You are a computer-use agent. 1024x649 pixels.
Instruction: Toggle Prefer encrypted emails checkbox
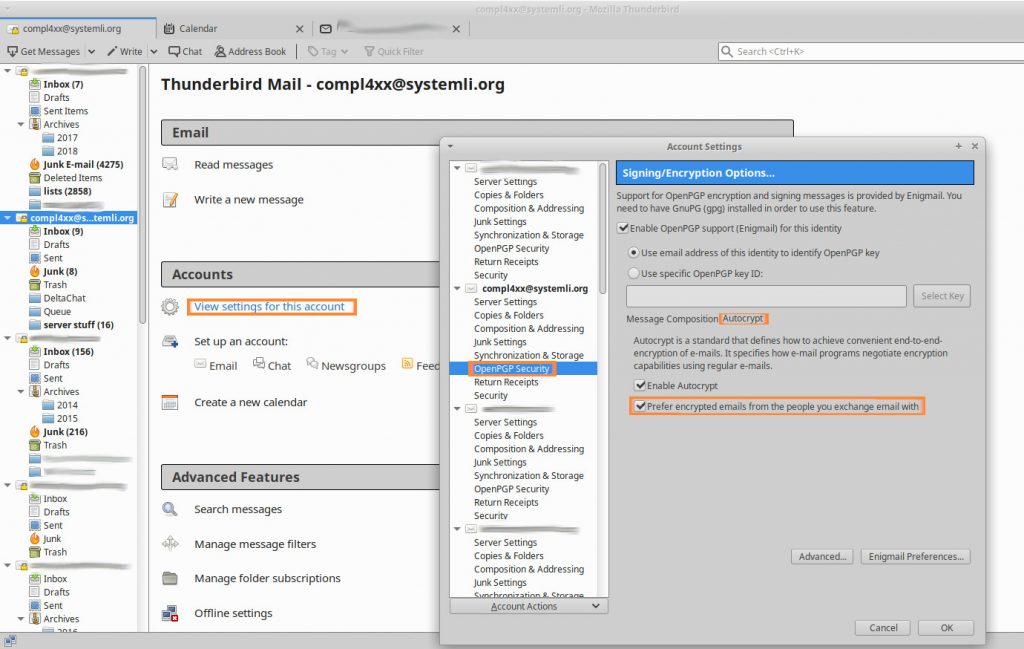[640, 406]
